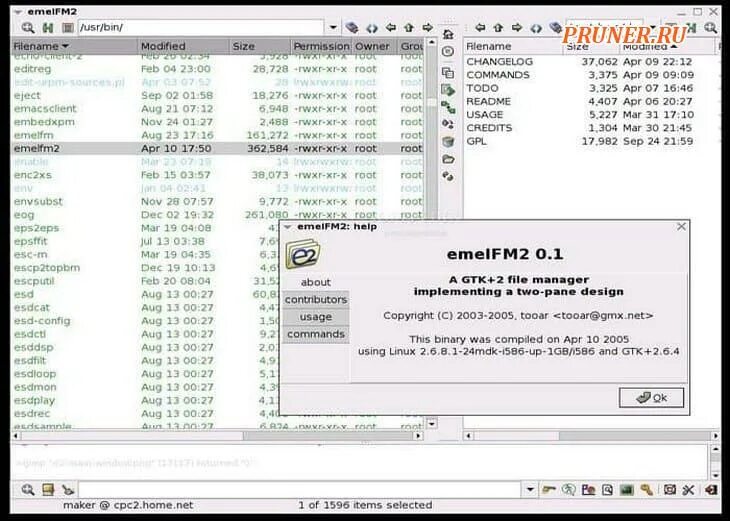Image resolution: width=730 pixels, height=521 pixels.
Task: Click the dots-pattern icon below the symlink icon
Action: tap(448, 124)
